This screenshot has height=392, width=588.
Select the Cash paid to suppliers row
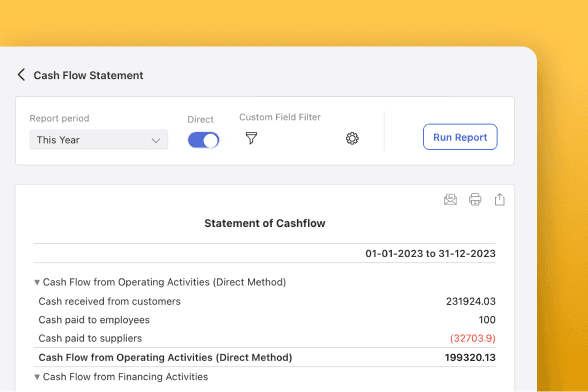[265, 338]
